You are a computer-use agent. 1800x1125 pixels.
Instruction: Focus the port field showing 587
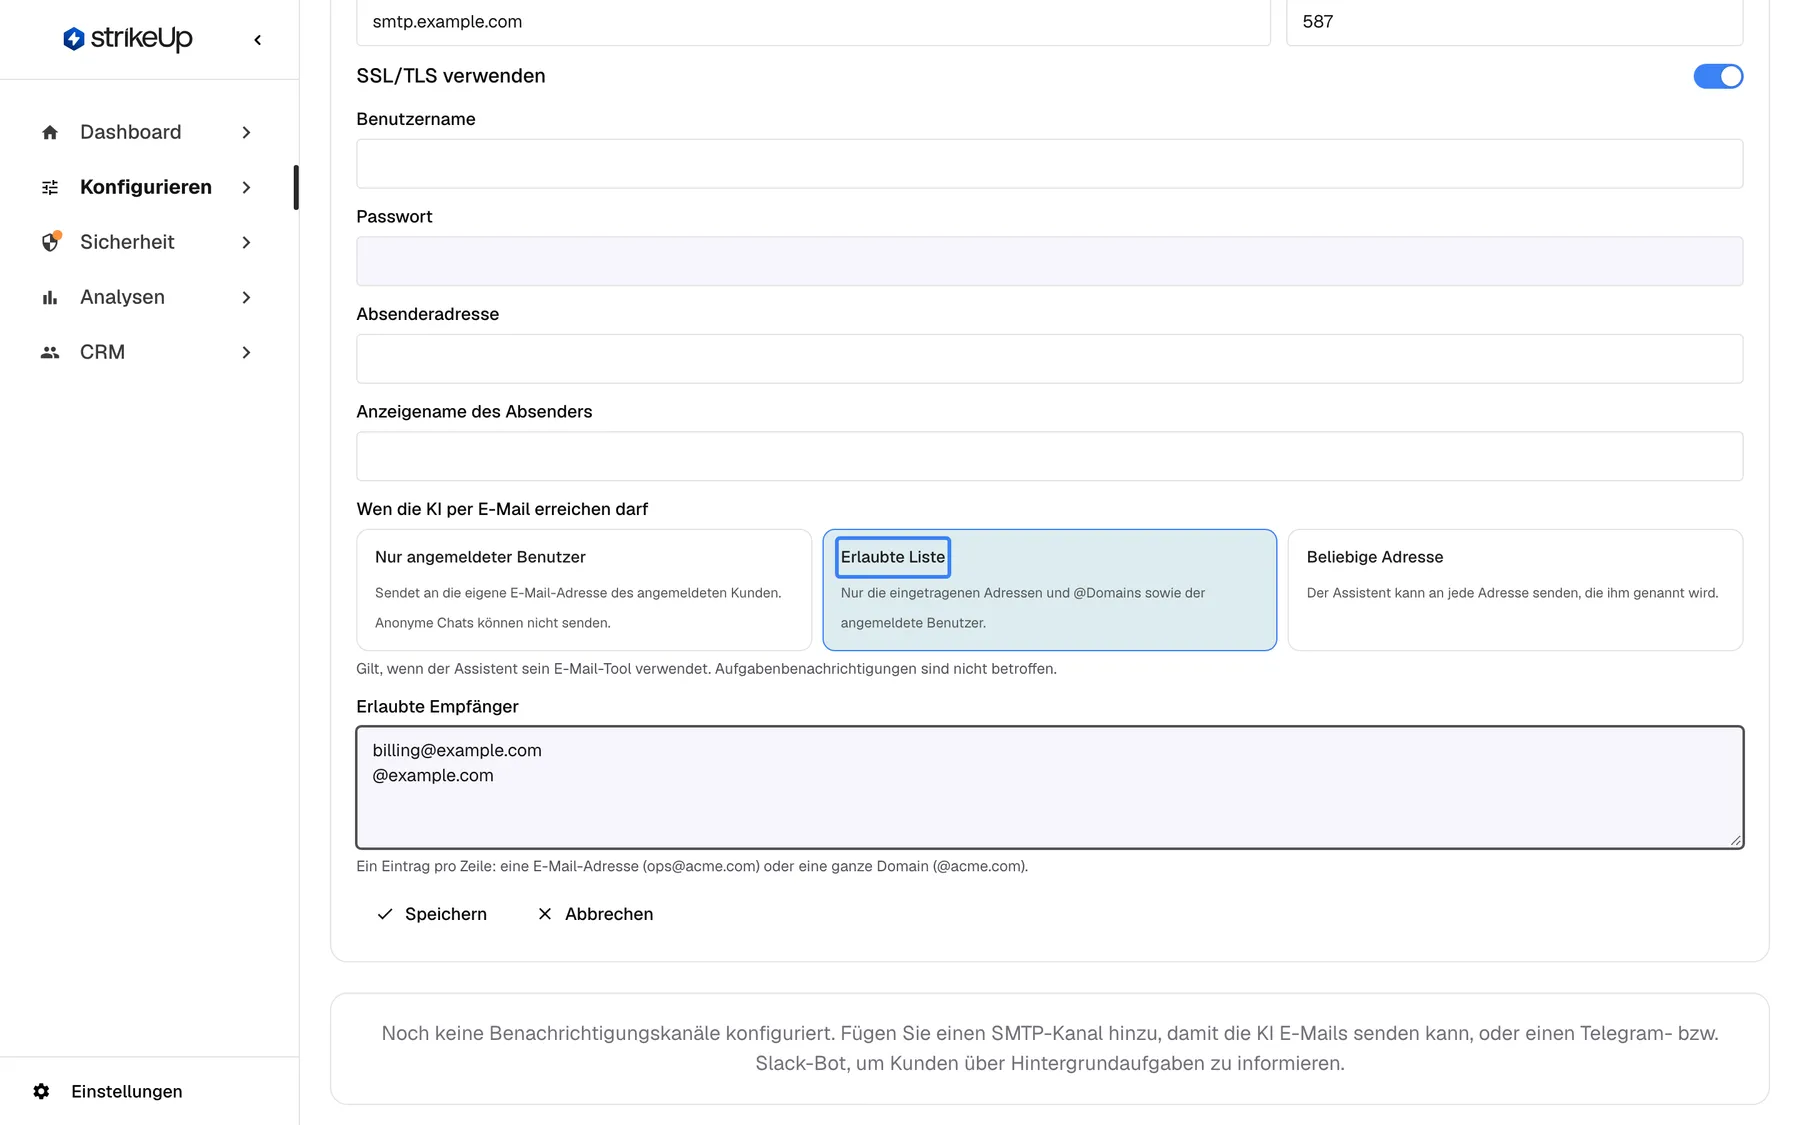click(1514, 22)
